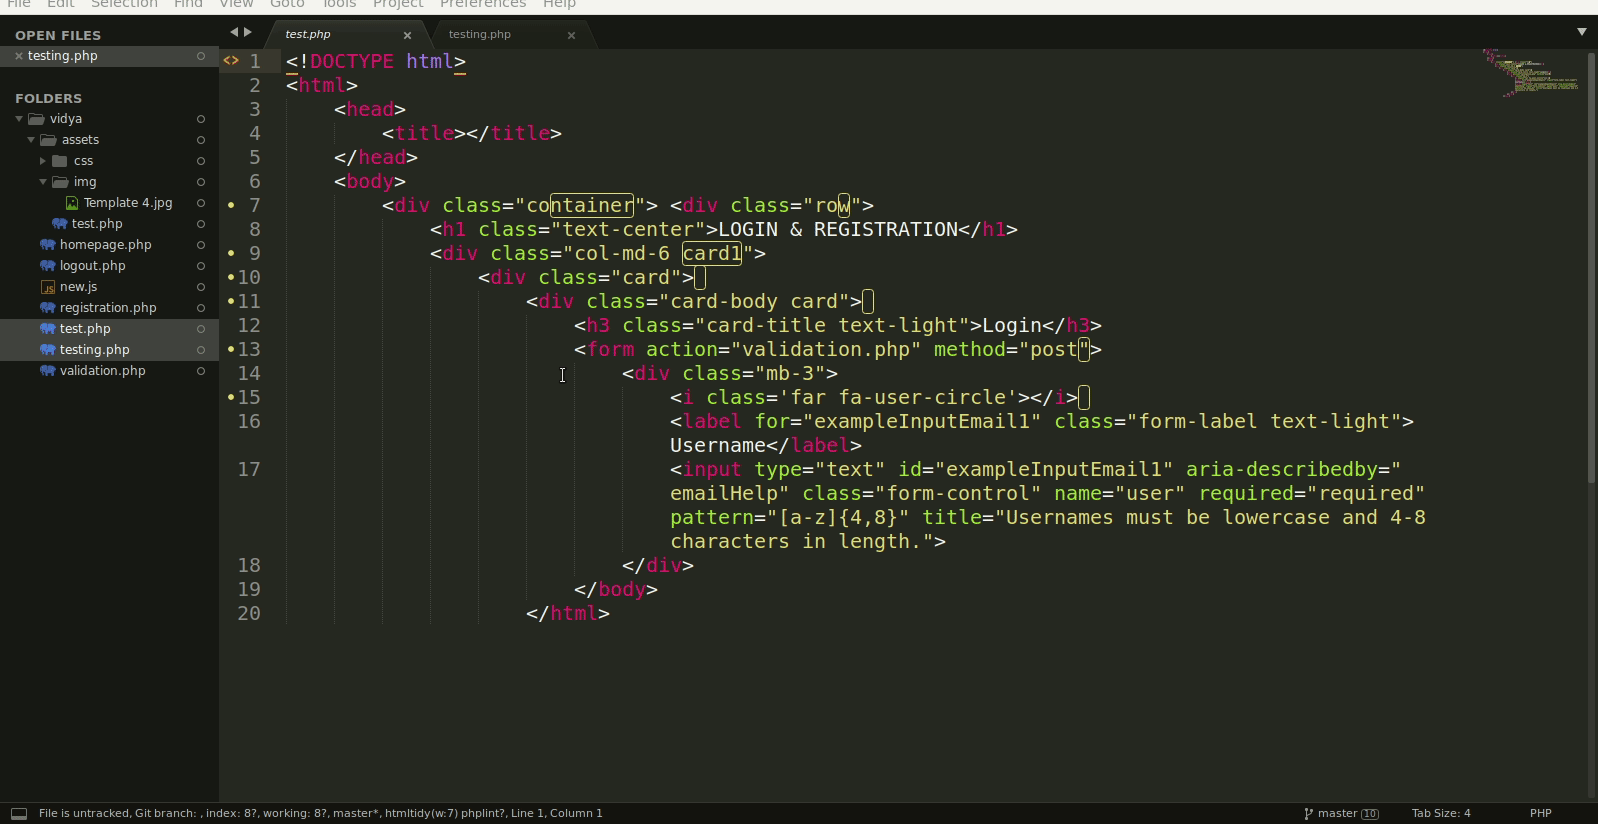Click the css folder icon
1598x824 pixels.
click(x=60, y=161)
